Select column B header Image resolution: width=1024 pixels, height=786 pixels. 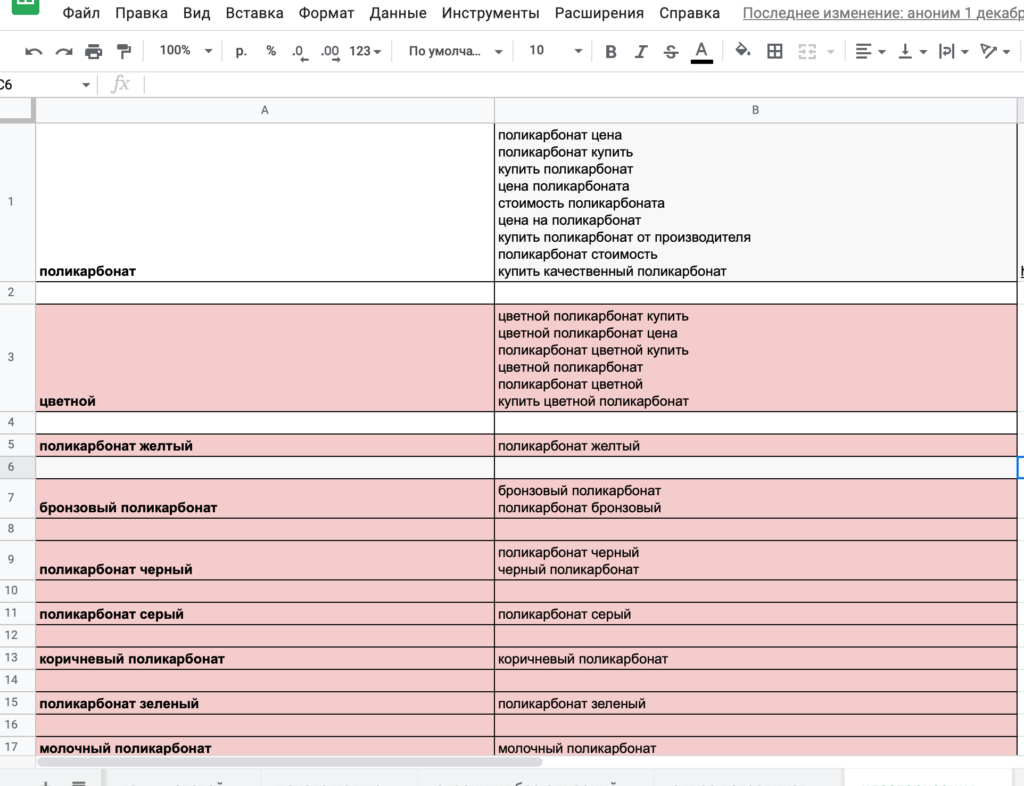pos(755,110)
